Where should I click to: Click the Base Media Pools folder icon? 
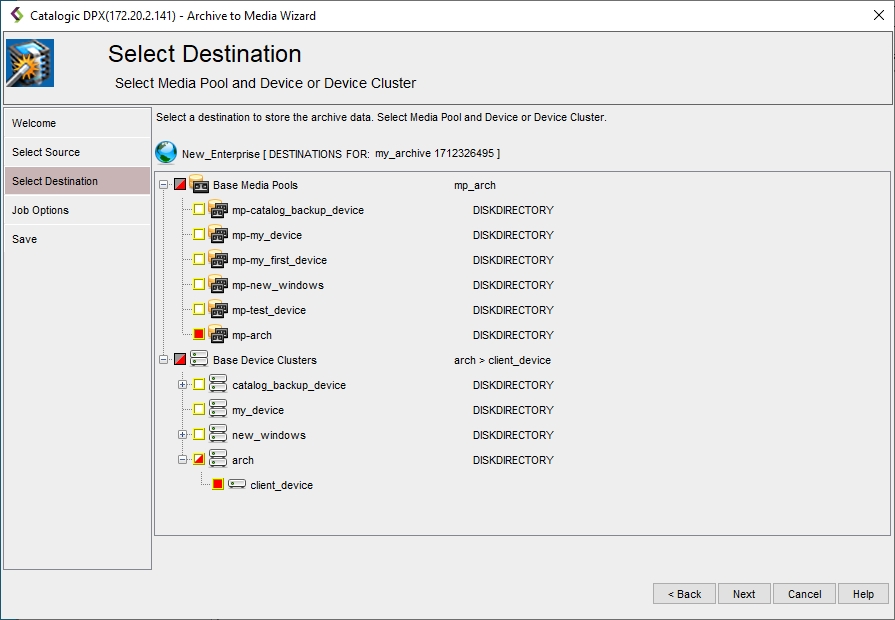[198, 185]
